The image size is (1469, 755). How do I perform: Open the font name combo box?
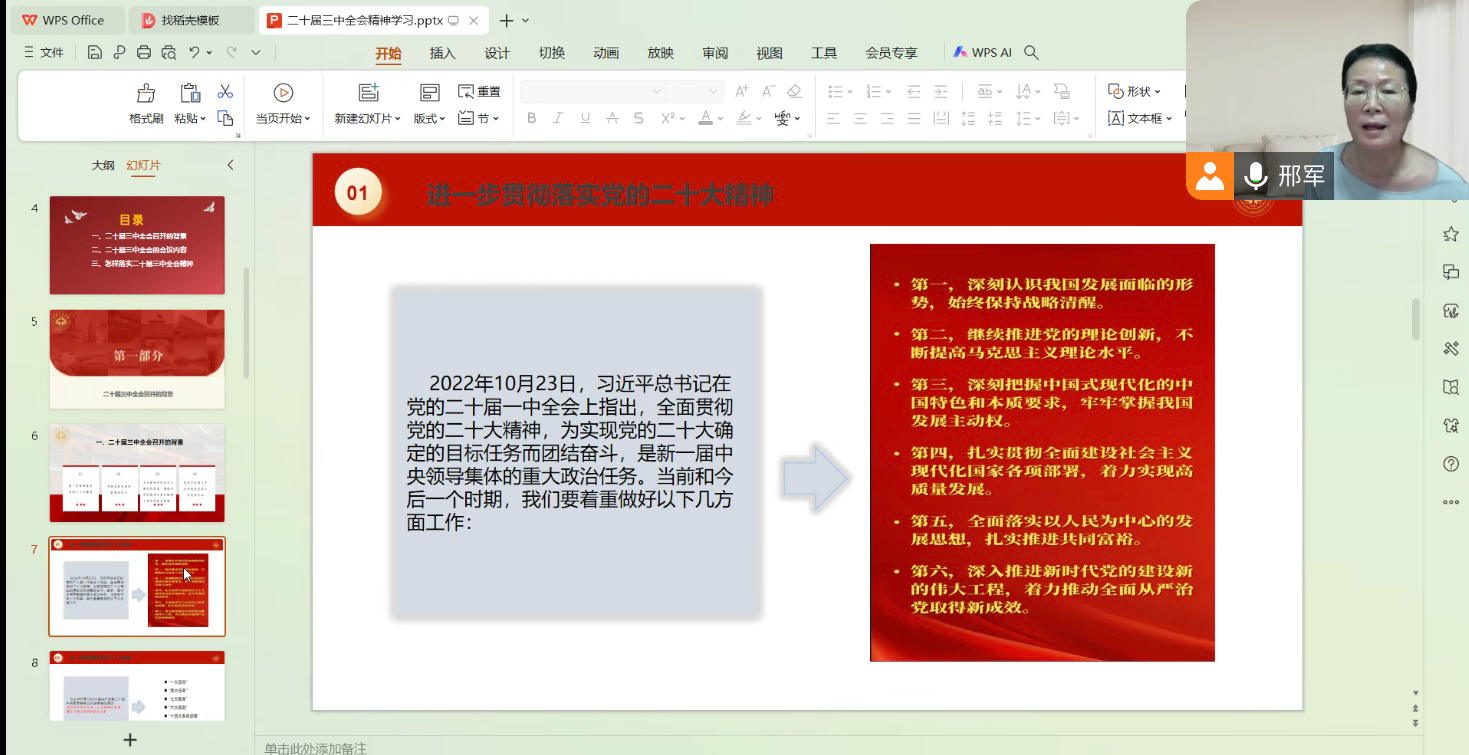pos(592,91)
